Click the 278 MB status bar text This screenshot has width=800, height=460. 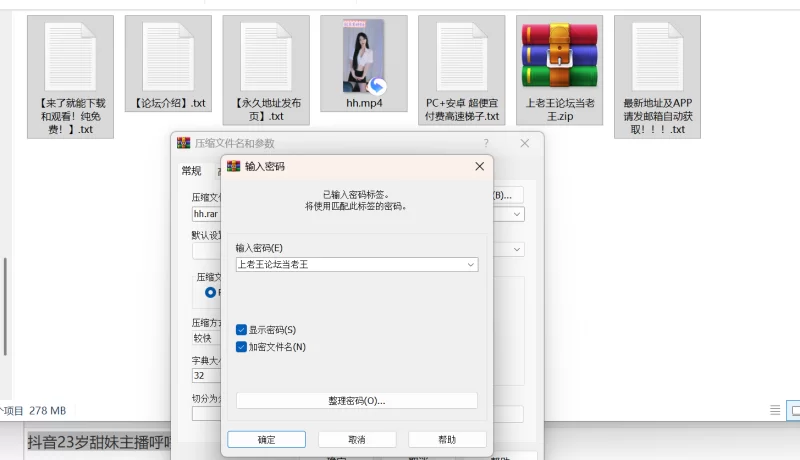point(47,411)
